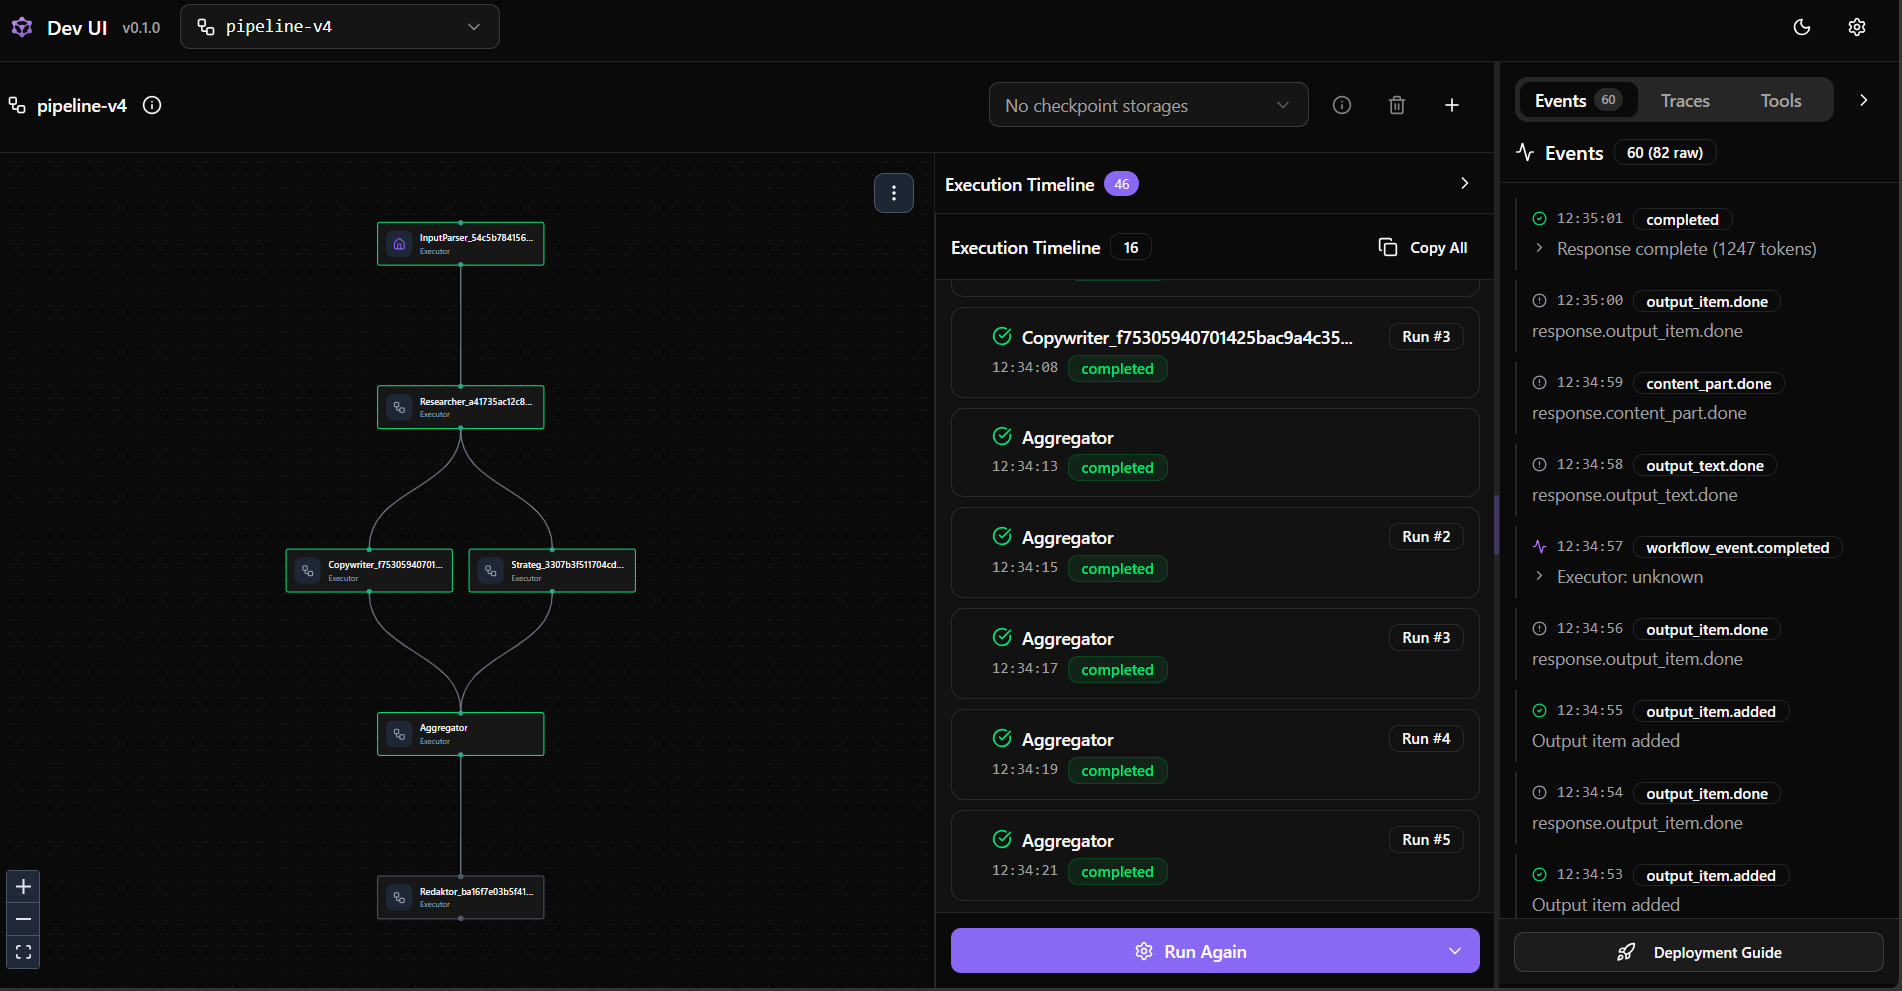This screenshot has width=1902, height=991.
Task: Click completed status of 12:34:21 Aggregator
Action: (x=1117, y=872)
